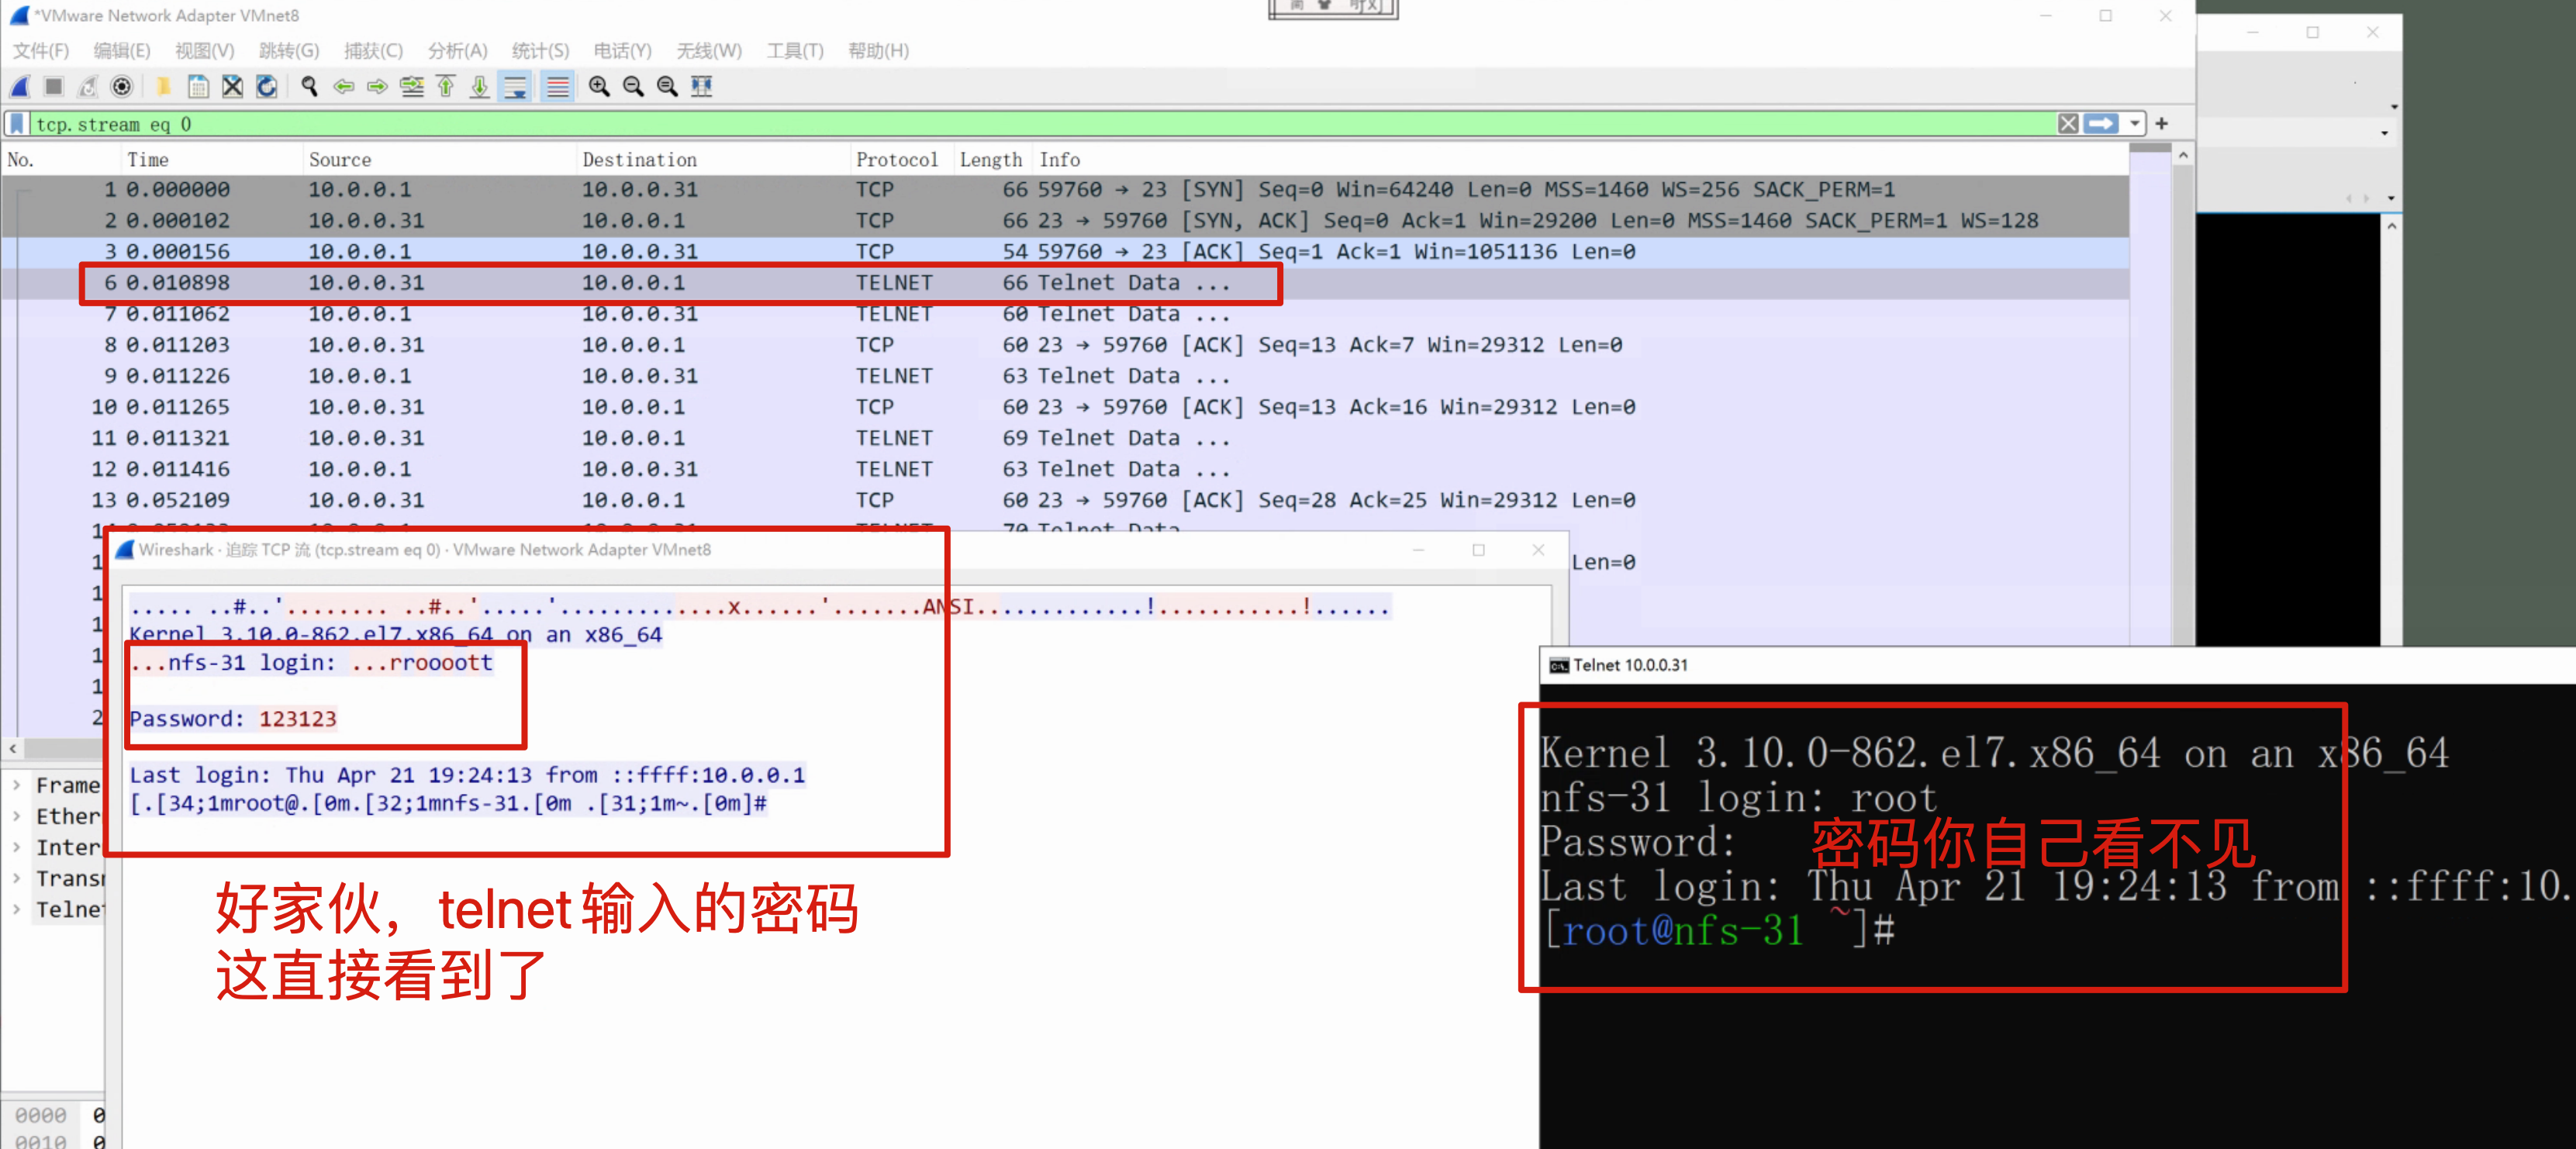Open capture options gear icon
The width and height of the screenshot is (2576, 1149).
click(x=122, y=87)
